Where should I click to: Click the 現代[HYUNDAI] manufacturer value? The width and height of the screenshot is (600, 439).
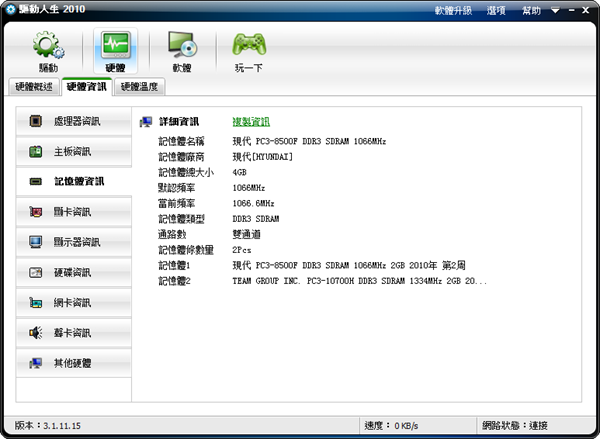click(x=262, y=157)
